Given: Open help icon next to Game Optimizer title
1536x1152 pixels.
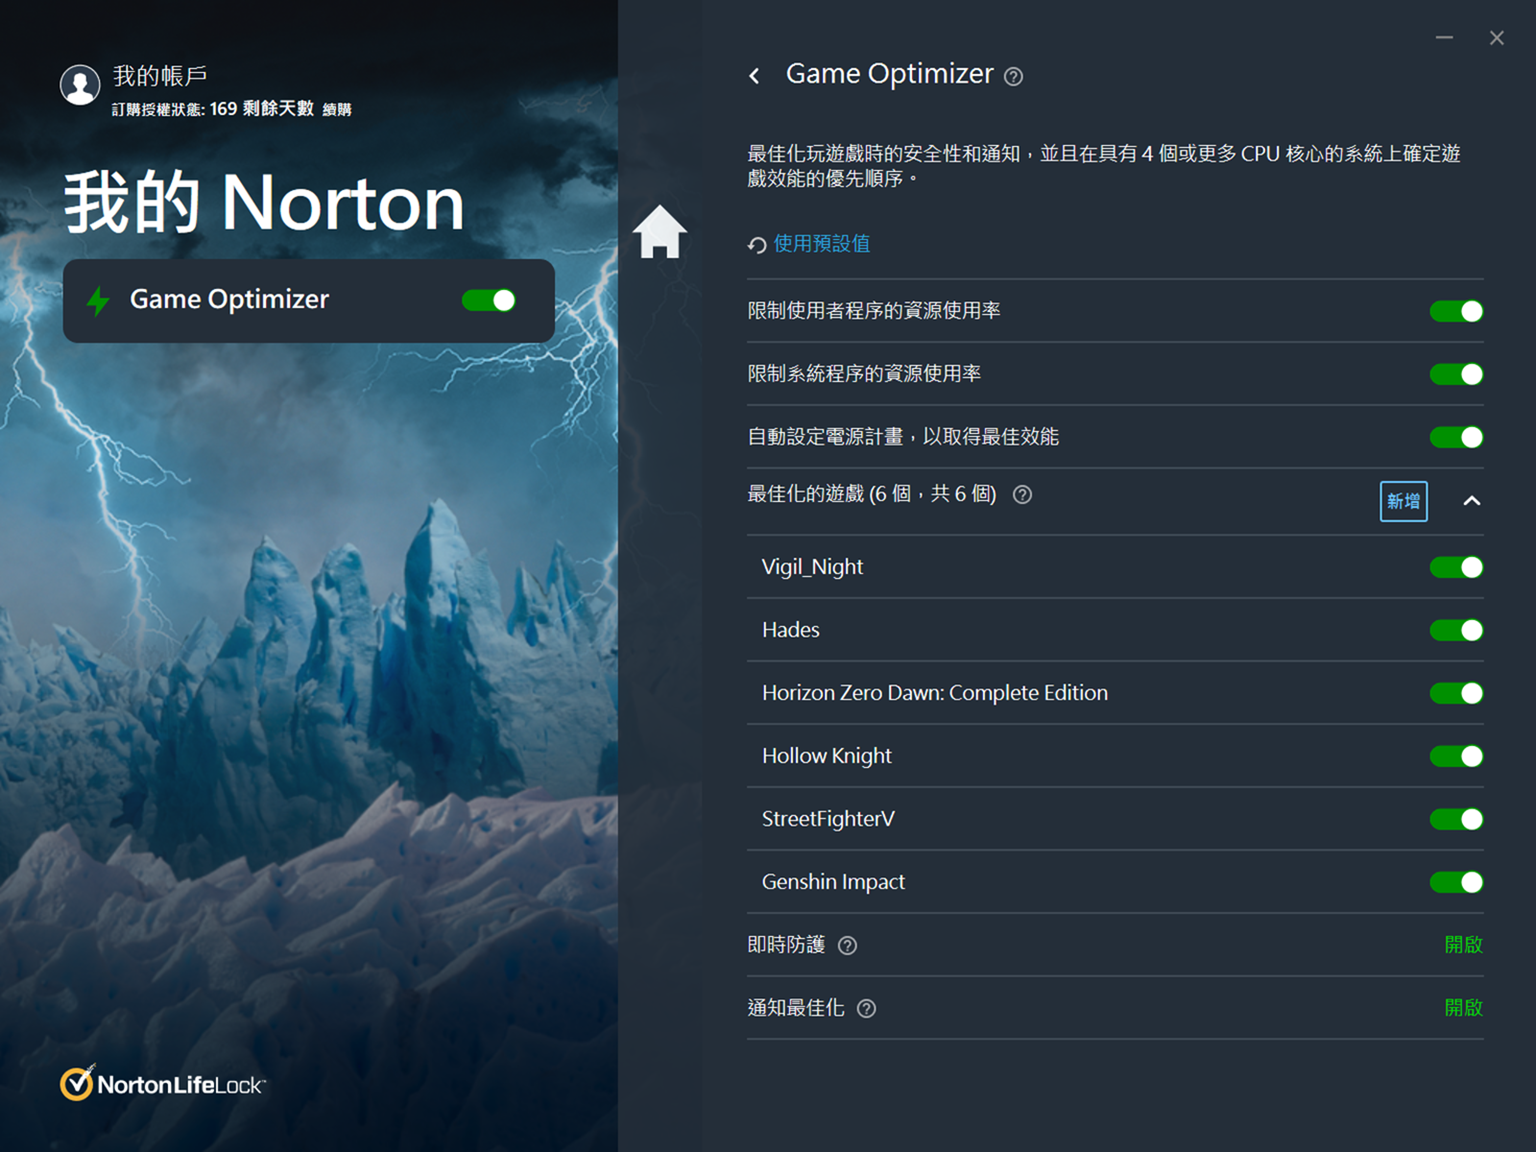Looking at the screenshot, I should 1013,77.
